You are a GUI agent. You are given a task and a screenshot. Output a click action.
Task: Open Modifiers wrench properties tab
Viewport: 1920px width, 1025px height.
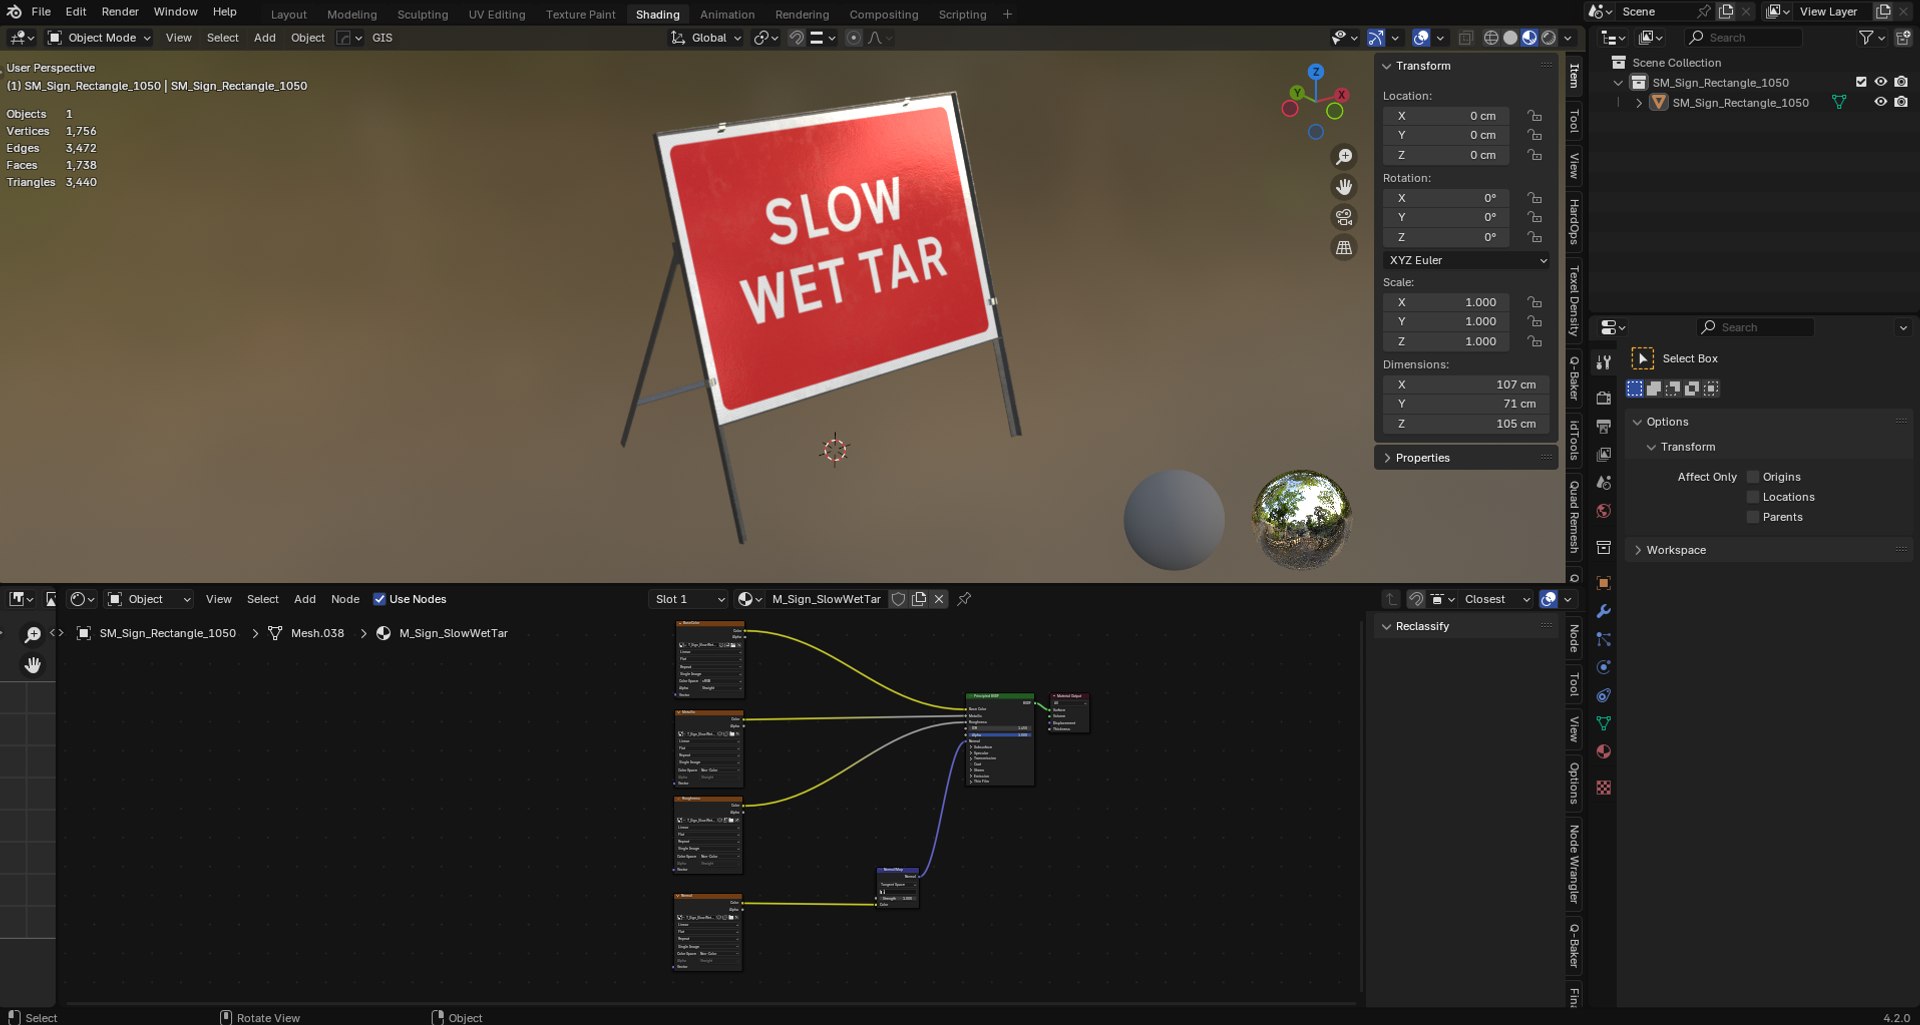(x=1604, y=611)
